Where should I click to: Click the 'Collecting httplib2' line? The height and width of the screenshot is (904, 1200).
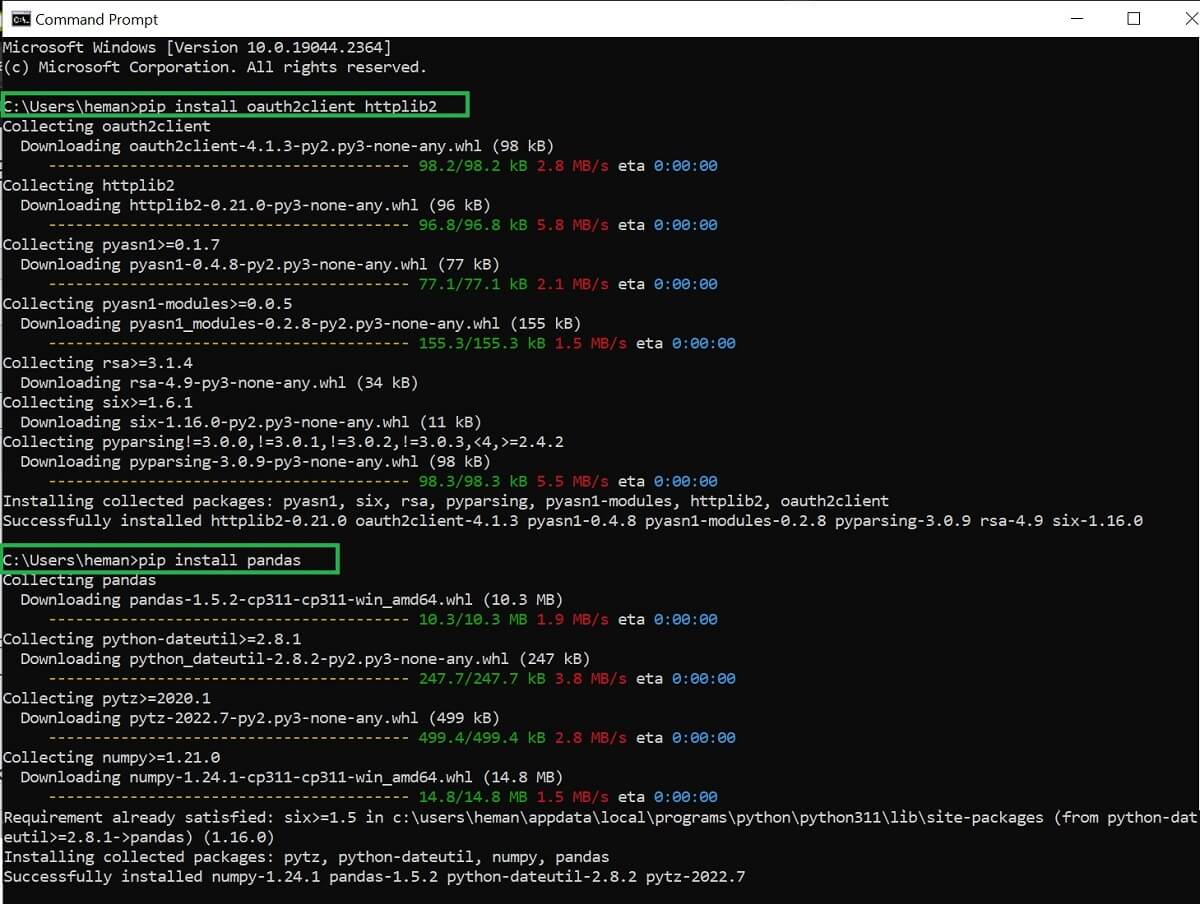89,185
